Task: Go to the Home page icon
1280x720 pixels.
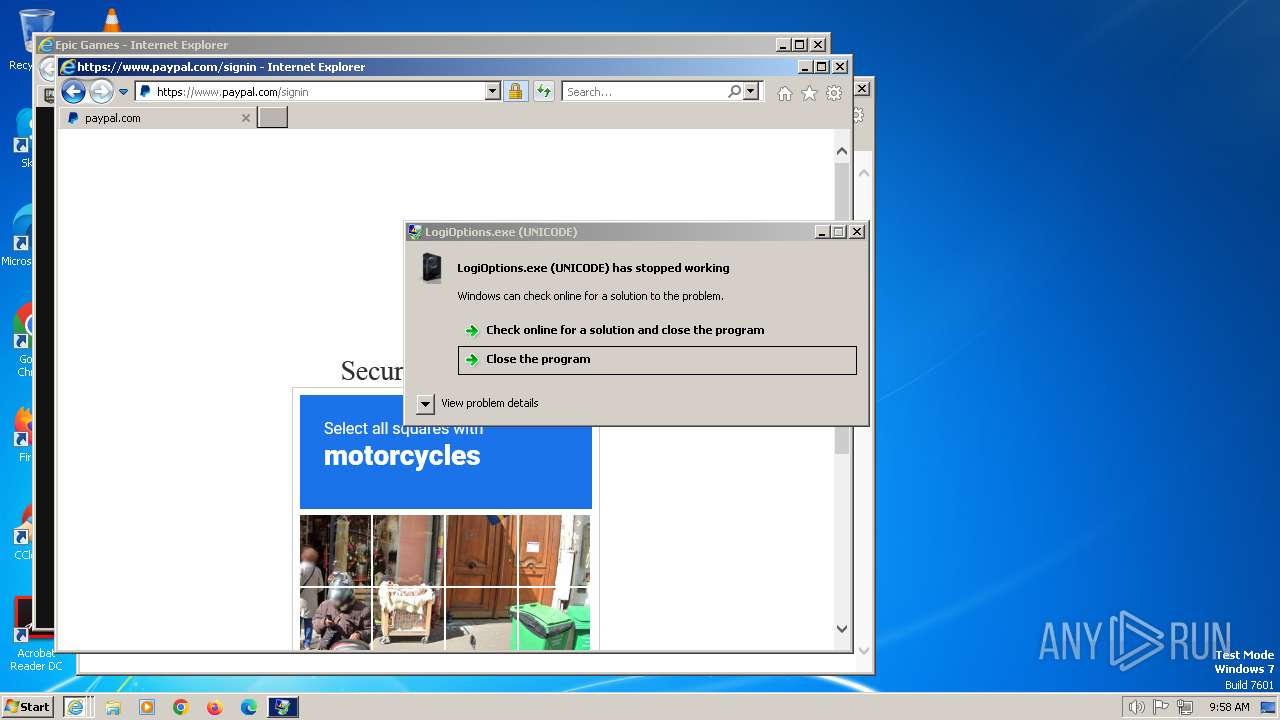Action: [784, 93]
